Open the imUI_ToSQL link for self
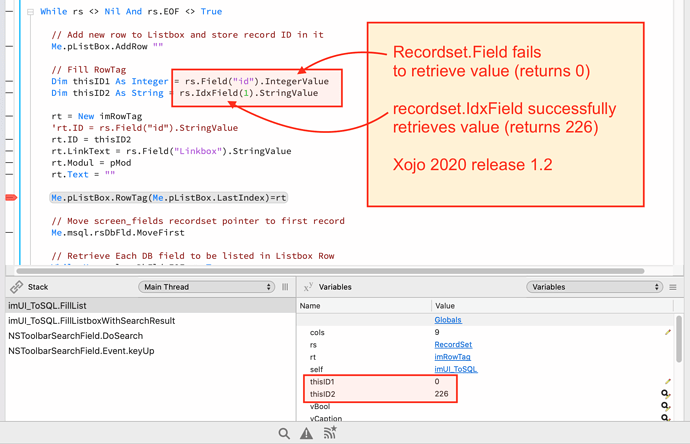Screen dimensions: 690x444 (456, 369)
